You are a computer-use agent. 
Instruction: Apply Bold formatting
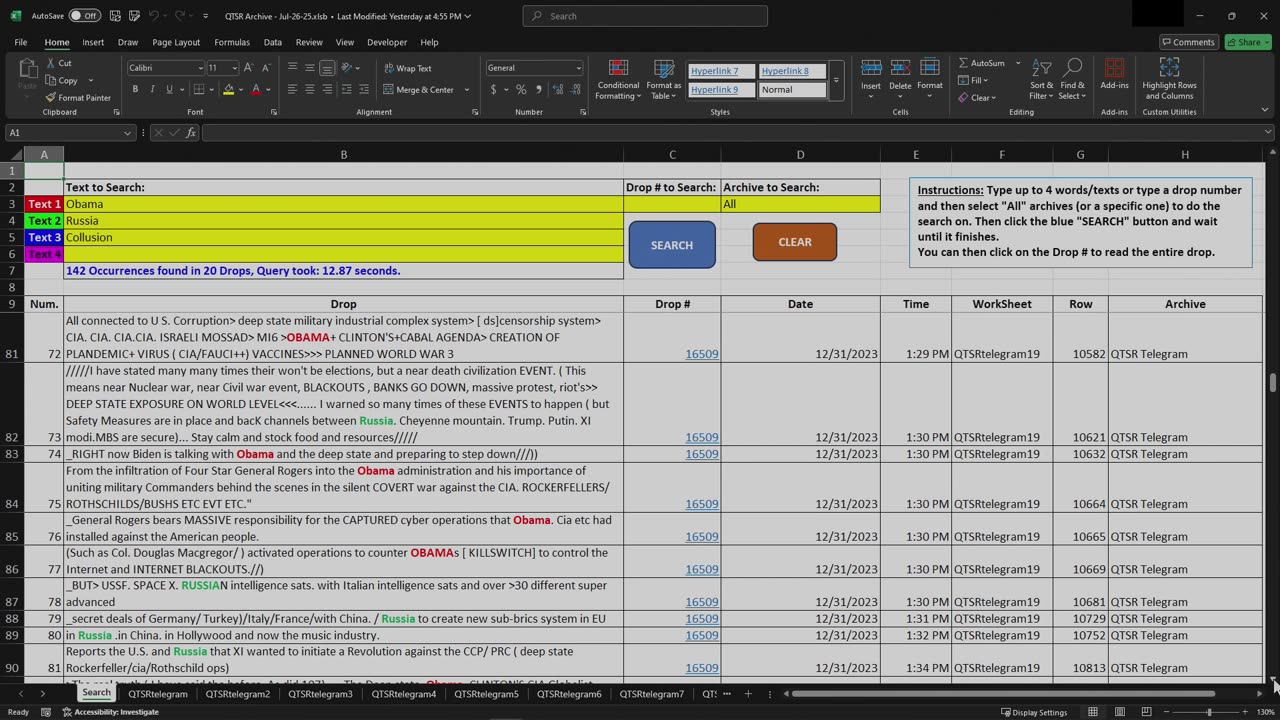click(135, 90)
